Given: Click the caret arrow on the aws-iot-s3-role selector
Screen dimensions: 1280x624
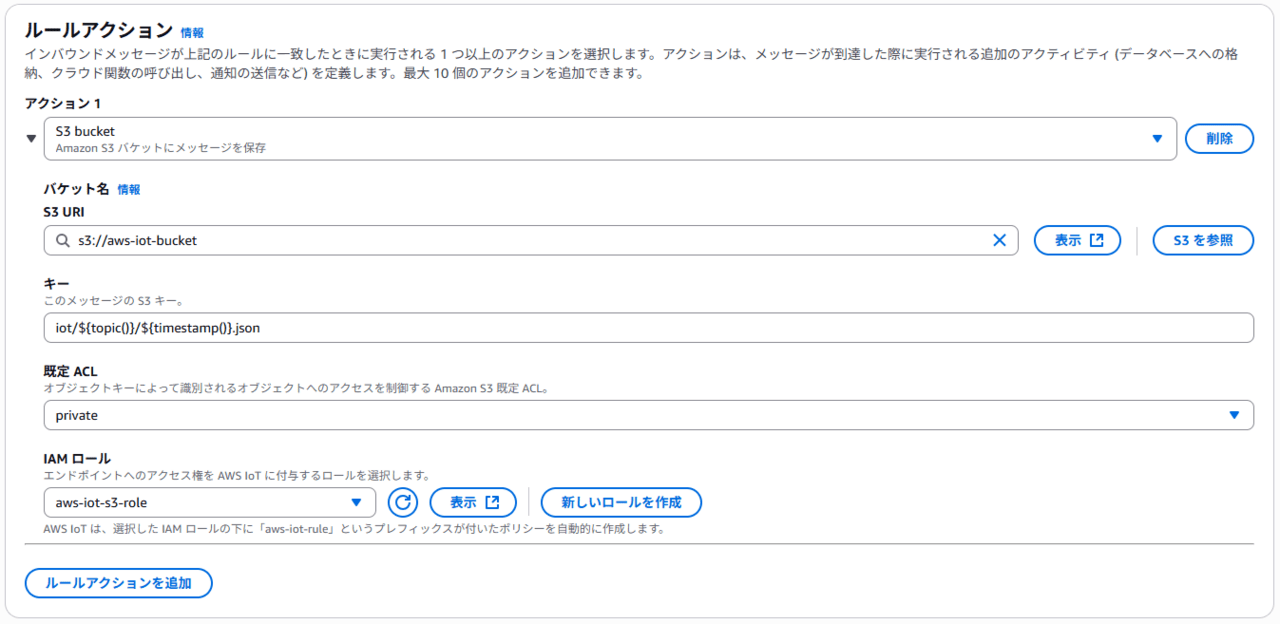Looking at the screenshot, I should tap(356, 502).
